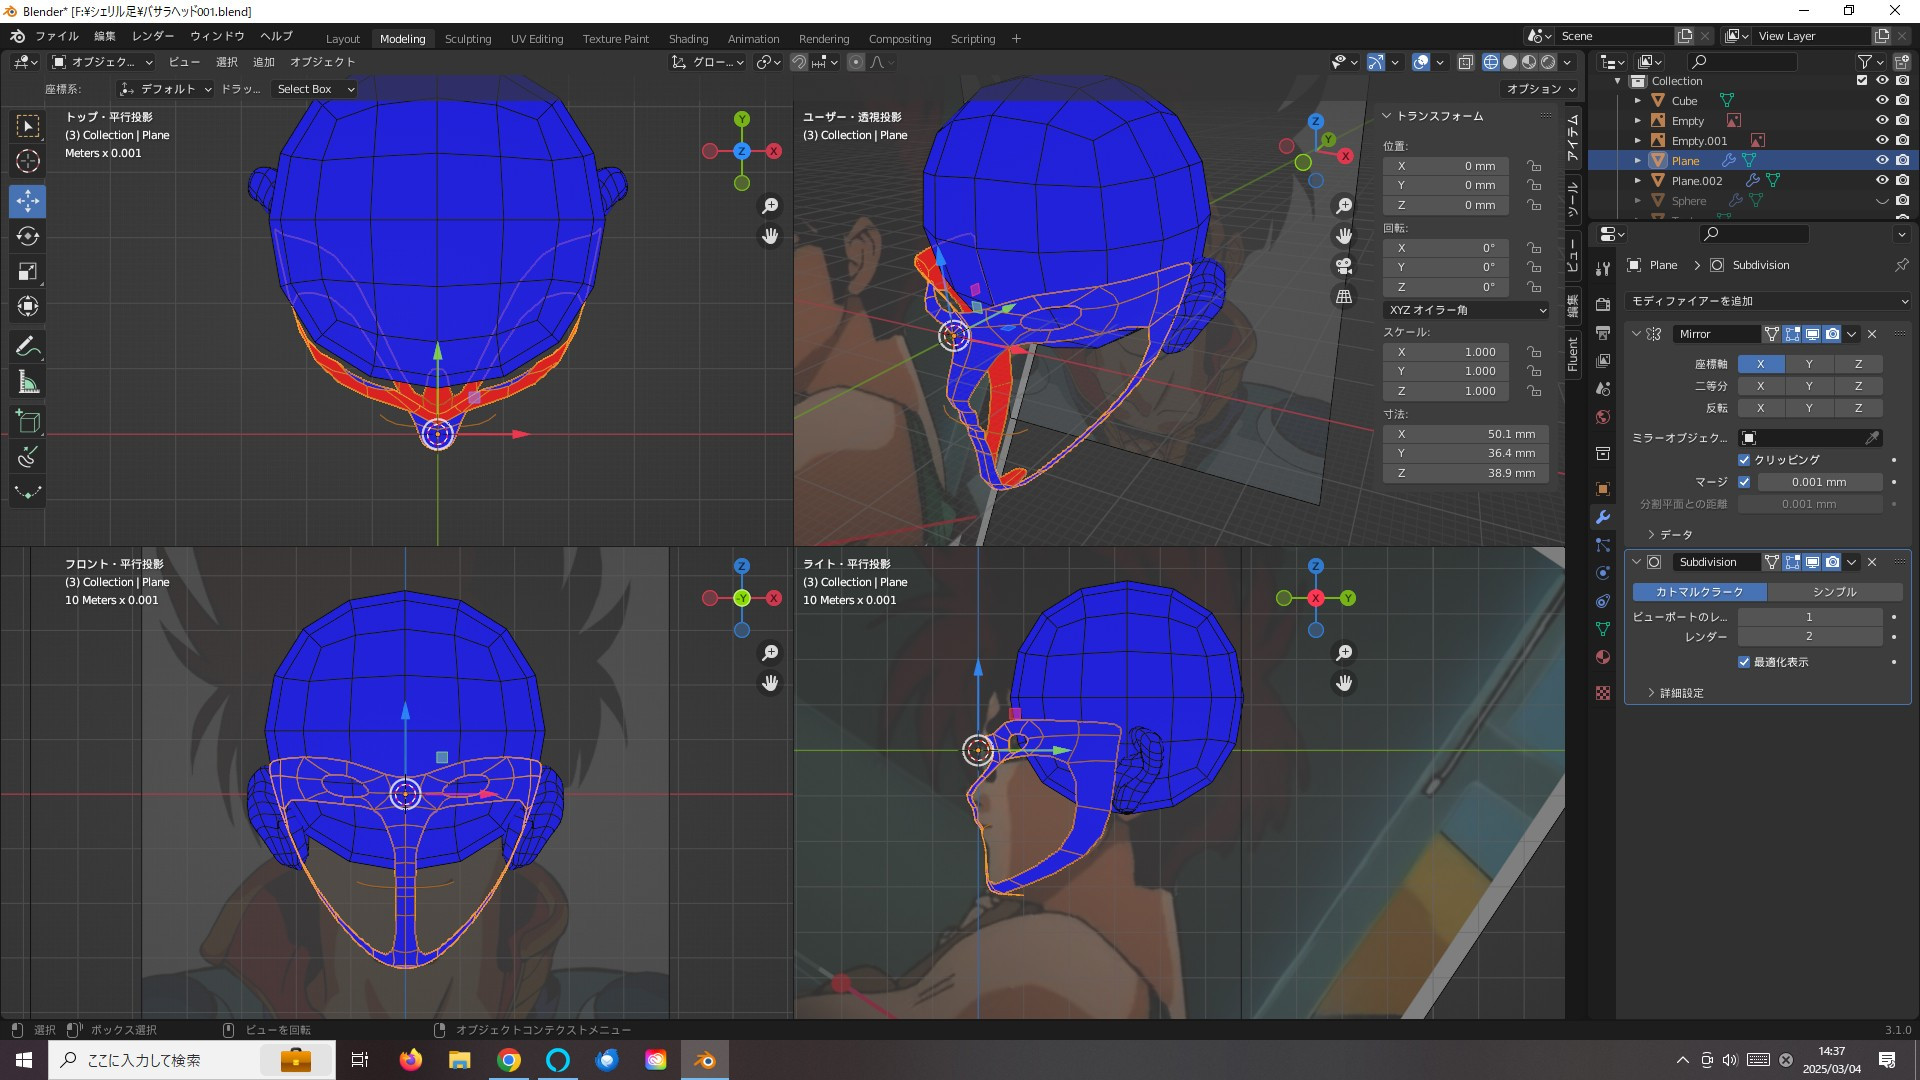Click the Windows Start button
Viewport: 1920px width, 1080px height.
[x=24, y=1060]
